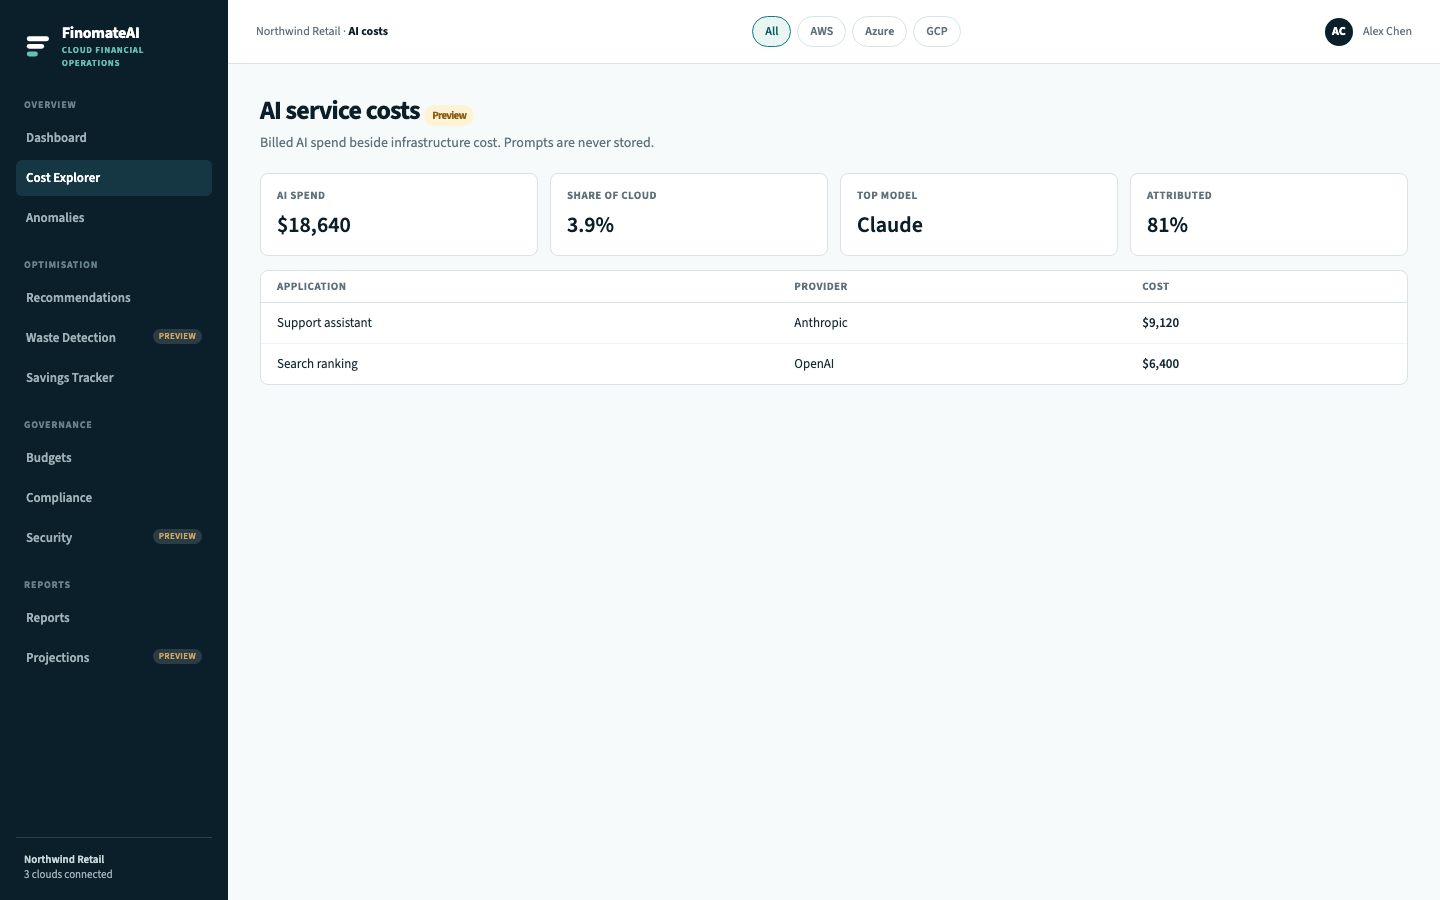Select the All cloud filter
The height and width of the screenshot is (900, 1440).
pos(771,32)
